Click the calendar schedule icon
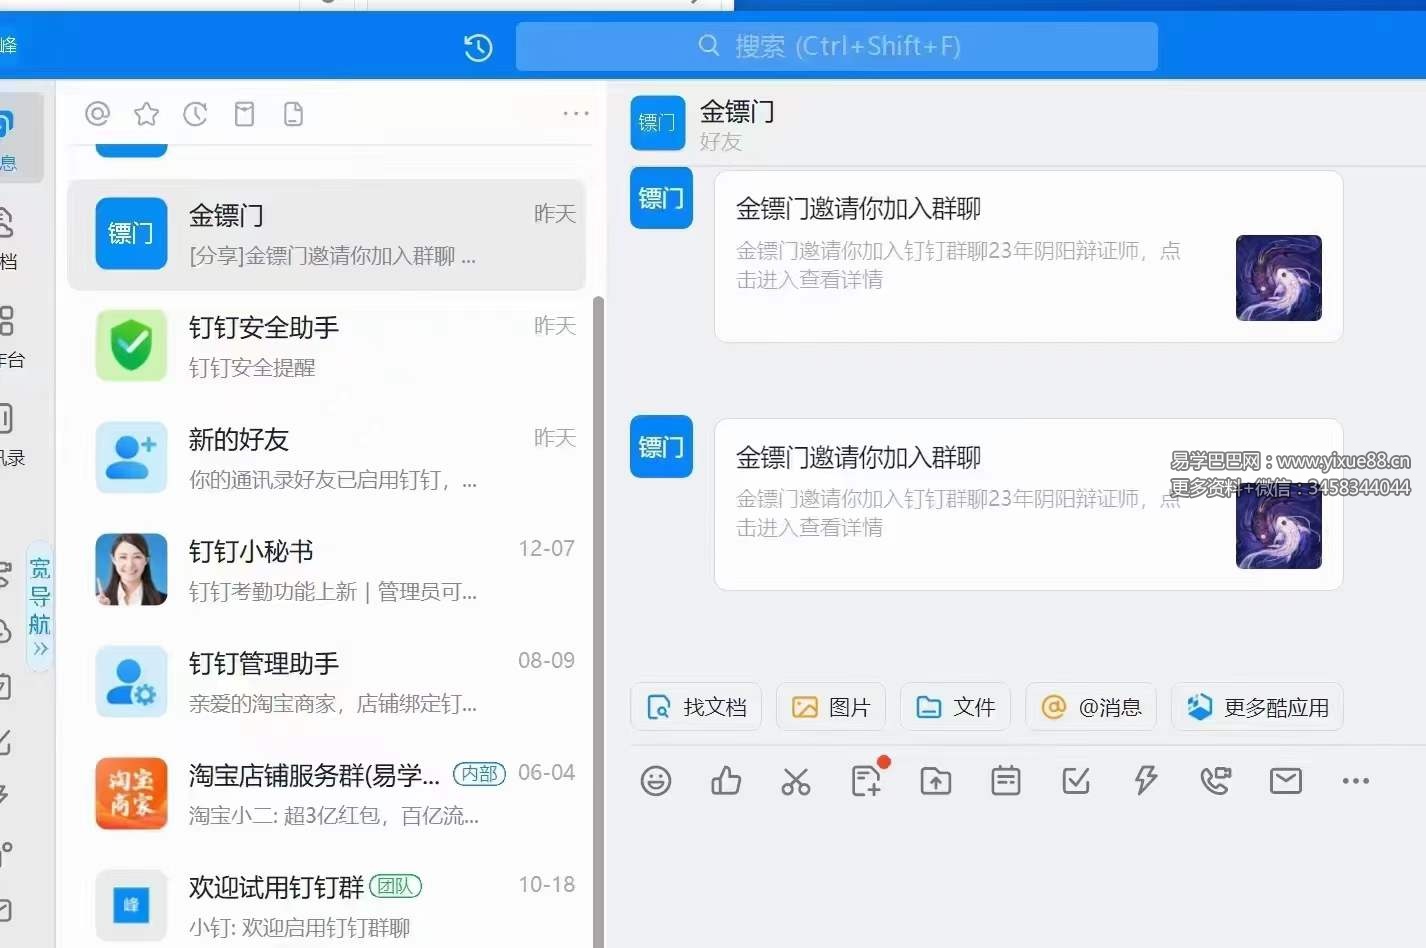The width and height of the screenshot is (1426, 948). (1006, 781)
